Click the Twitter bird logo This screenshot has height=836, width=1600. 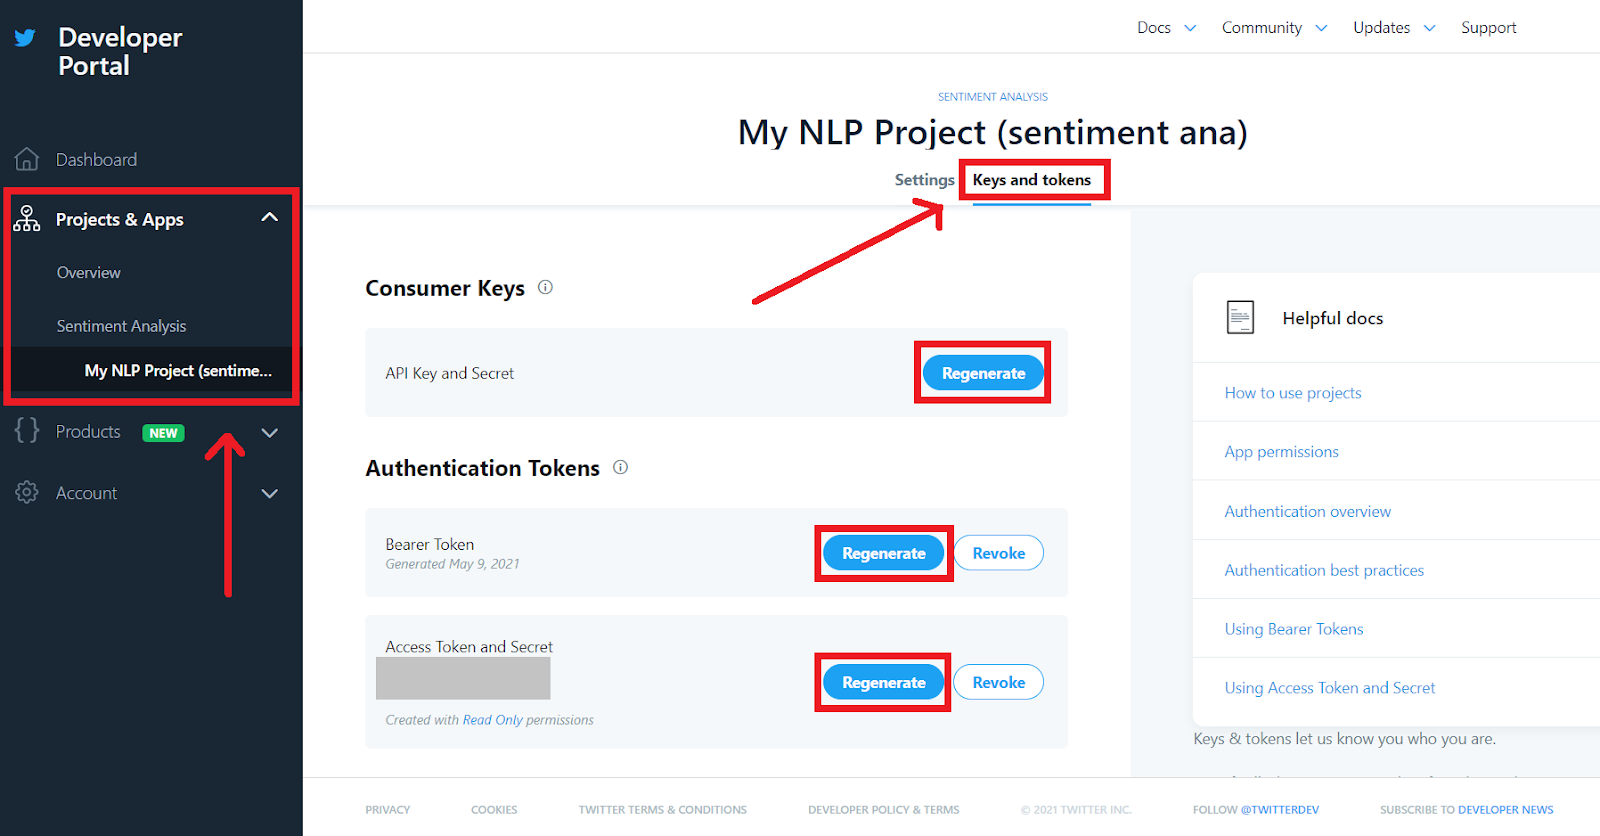[x=25, y=38]
